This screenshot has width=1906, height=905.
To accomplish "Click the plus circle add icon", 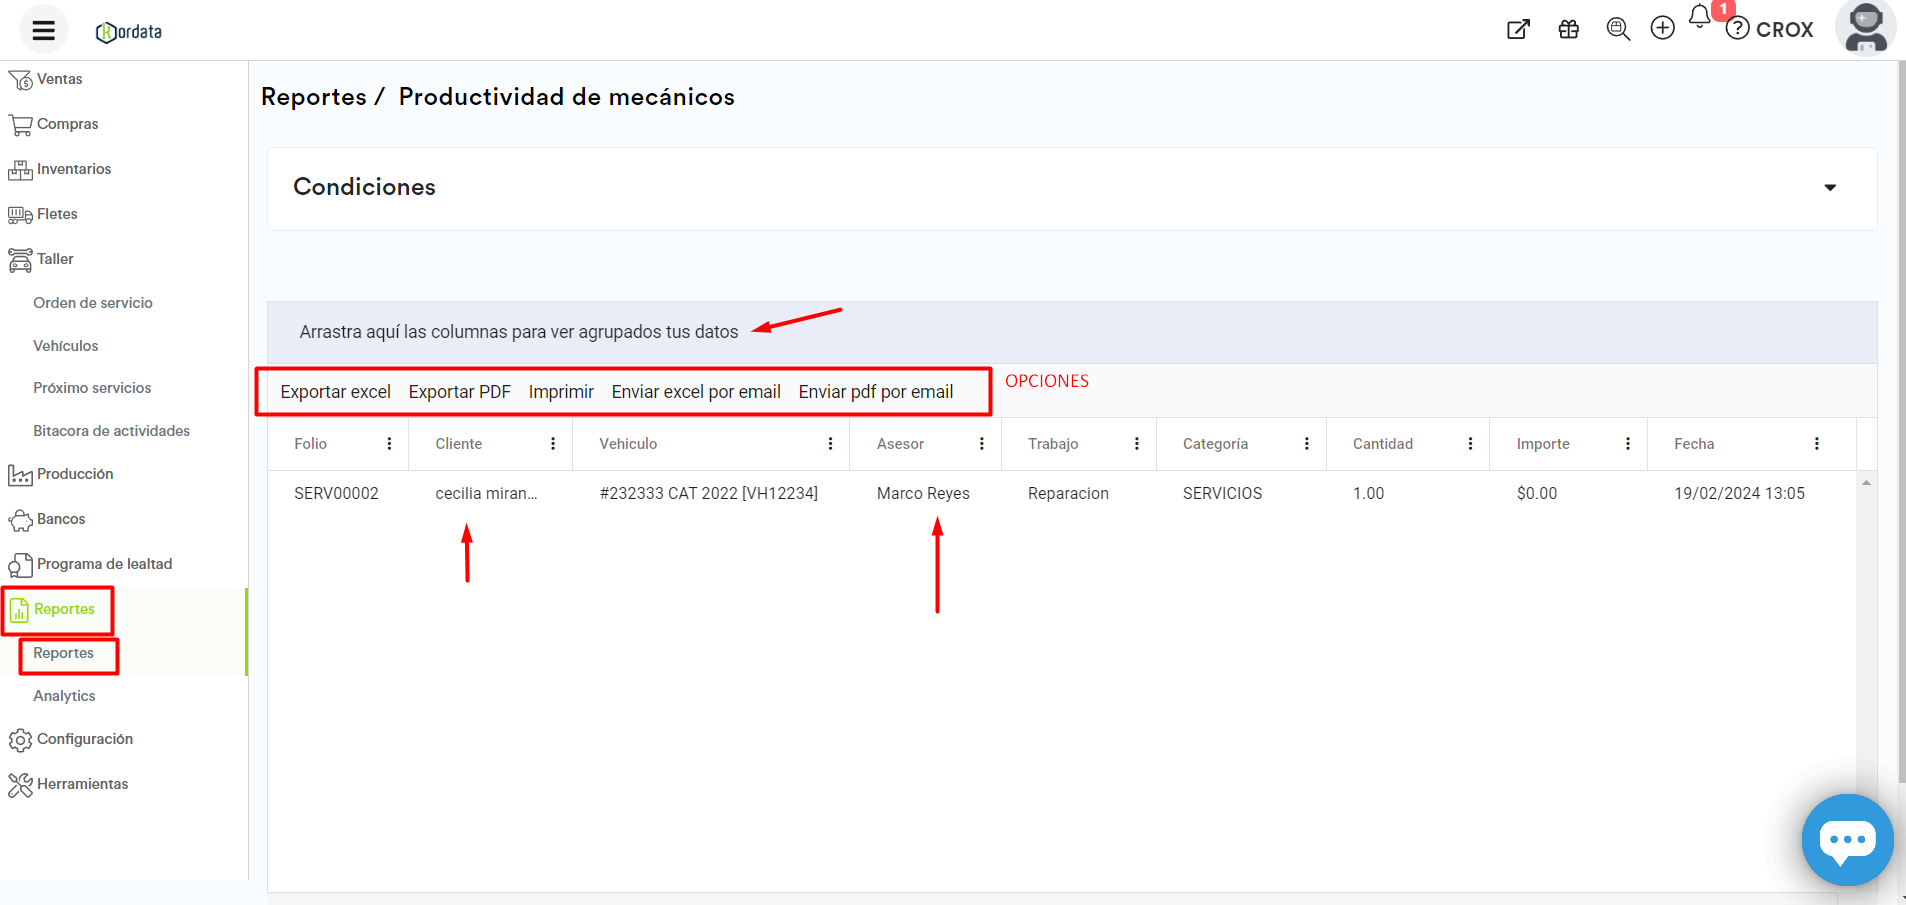I will (x=1662, y=28).
